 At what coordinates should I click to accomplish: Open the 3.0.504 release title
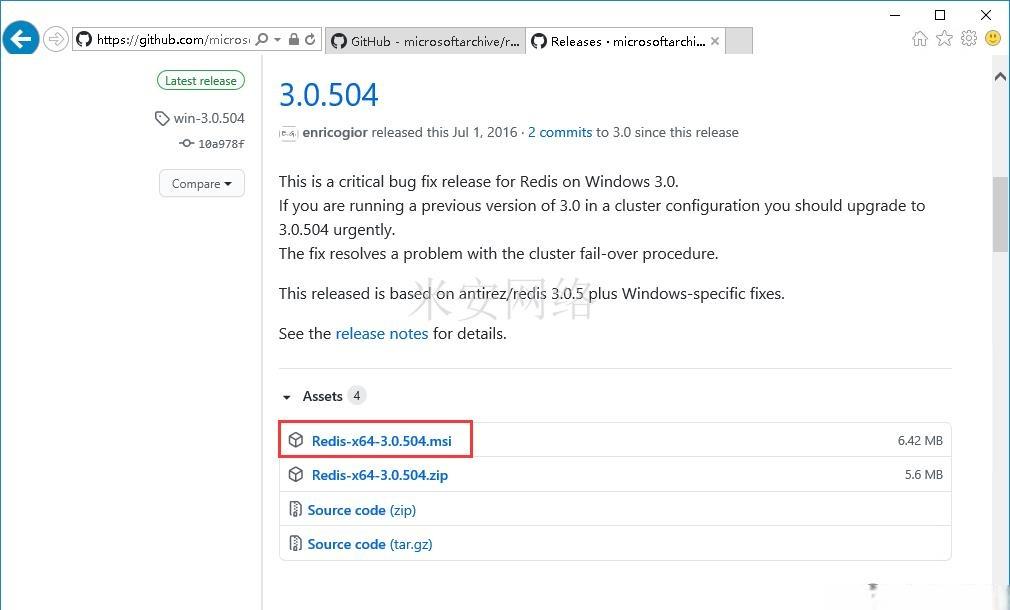pyautogui.click(x=329, y=95)
